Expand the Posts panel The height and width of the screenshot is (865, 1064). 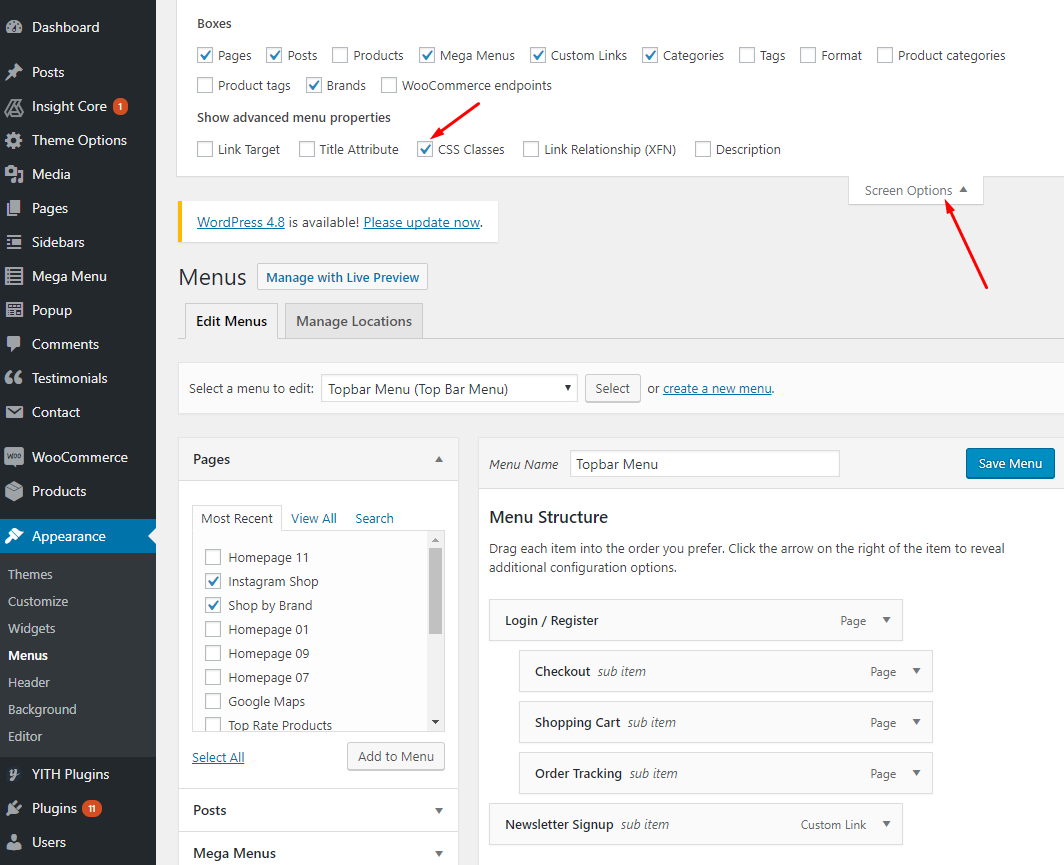coord(439,811)
